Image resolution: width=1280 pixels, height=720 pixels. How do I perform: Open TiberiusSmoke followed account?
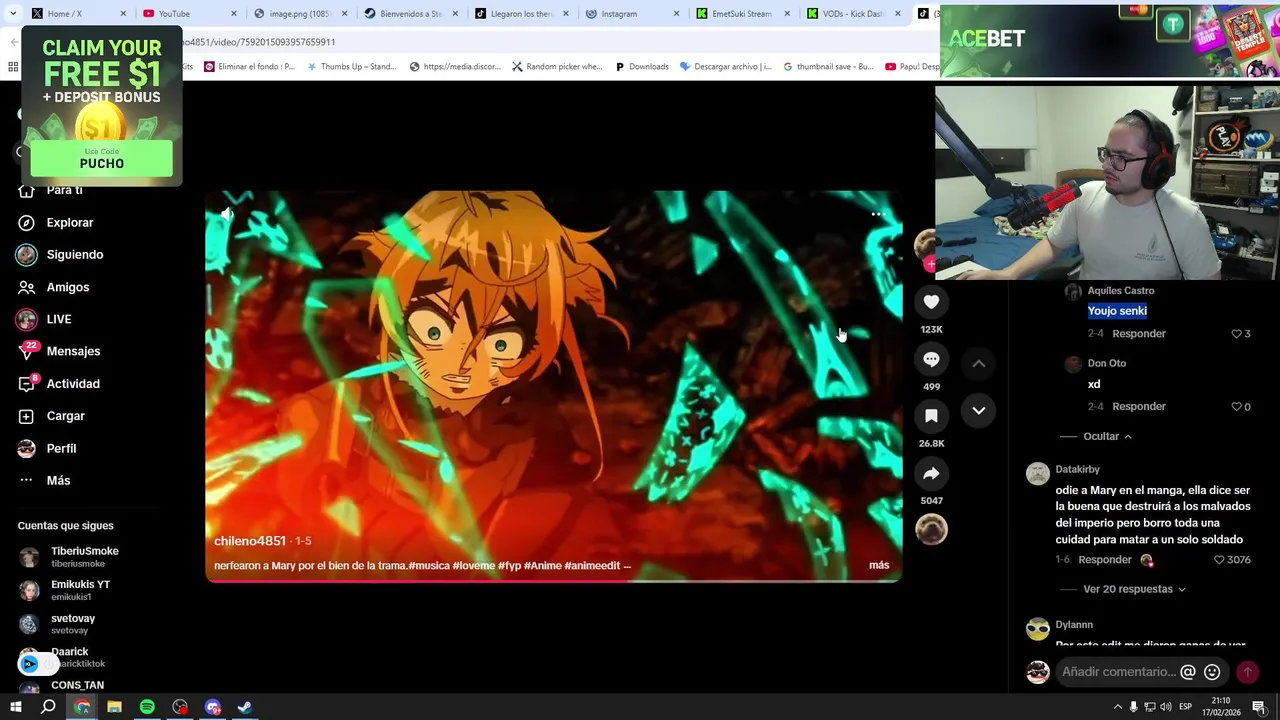[85, 557]
